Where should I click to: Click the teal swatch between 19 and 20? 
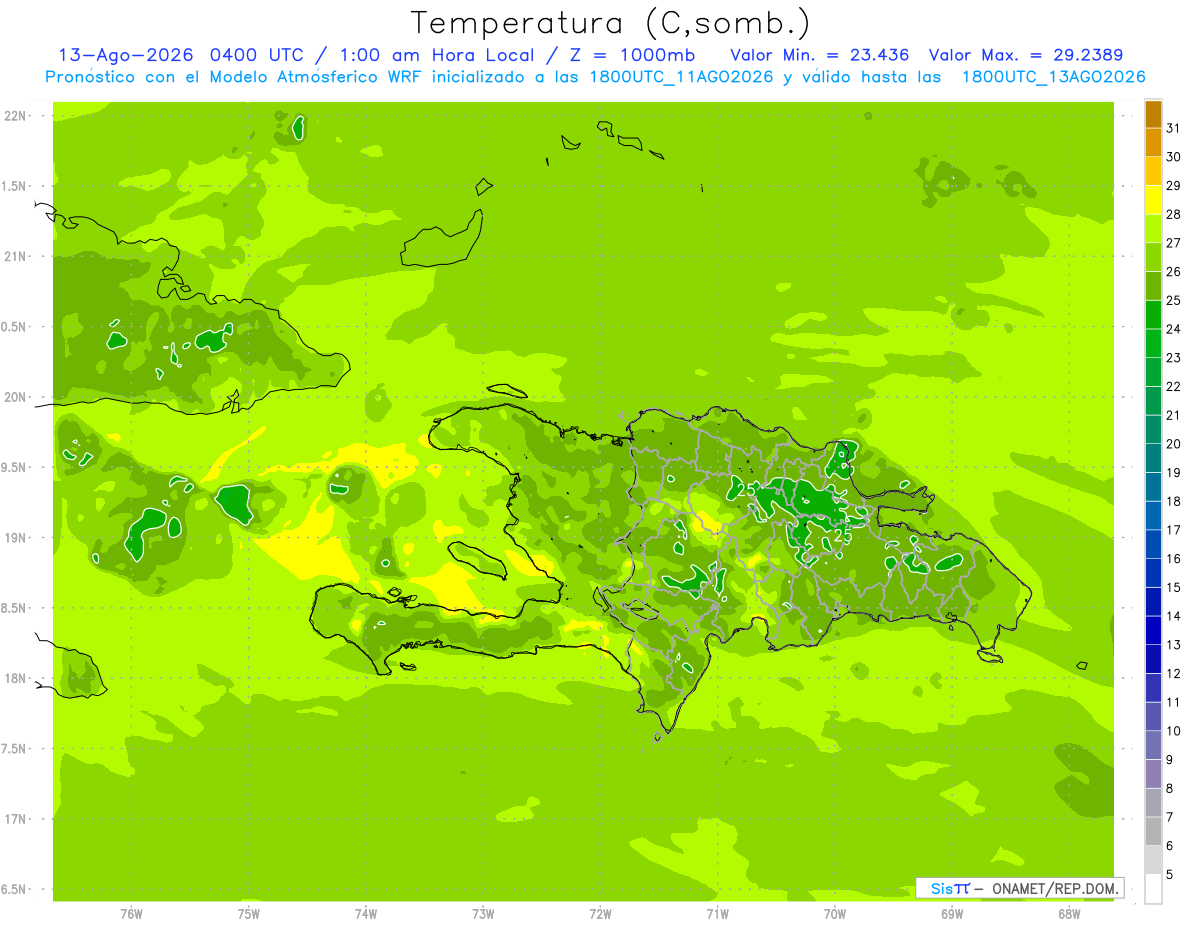[x=1153, y=458]
